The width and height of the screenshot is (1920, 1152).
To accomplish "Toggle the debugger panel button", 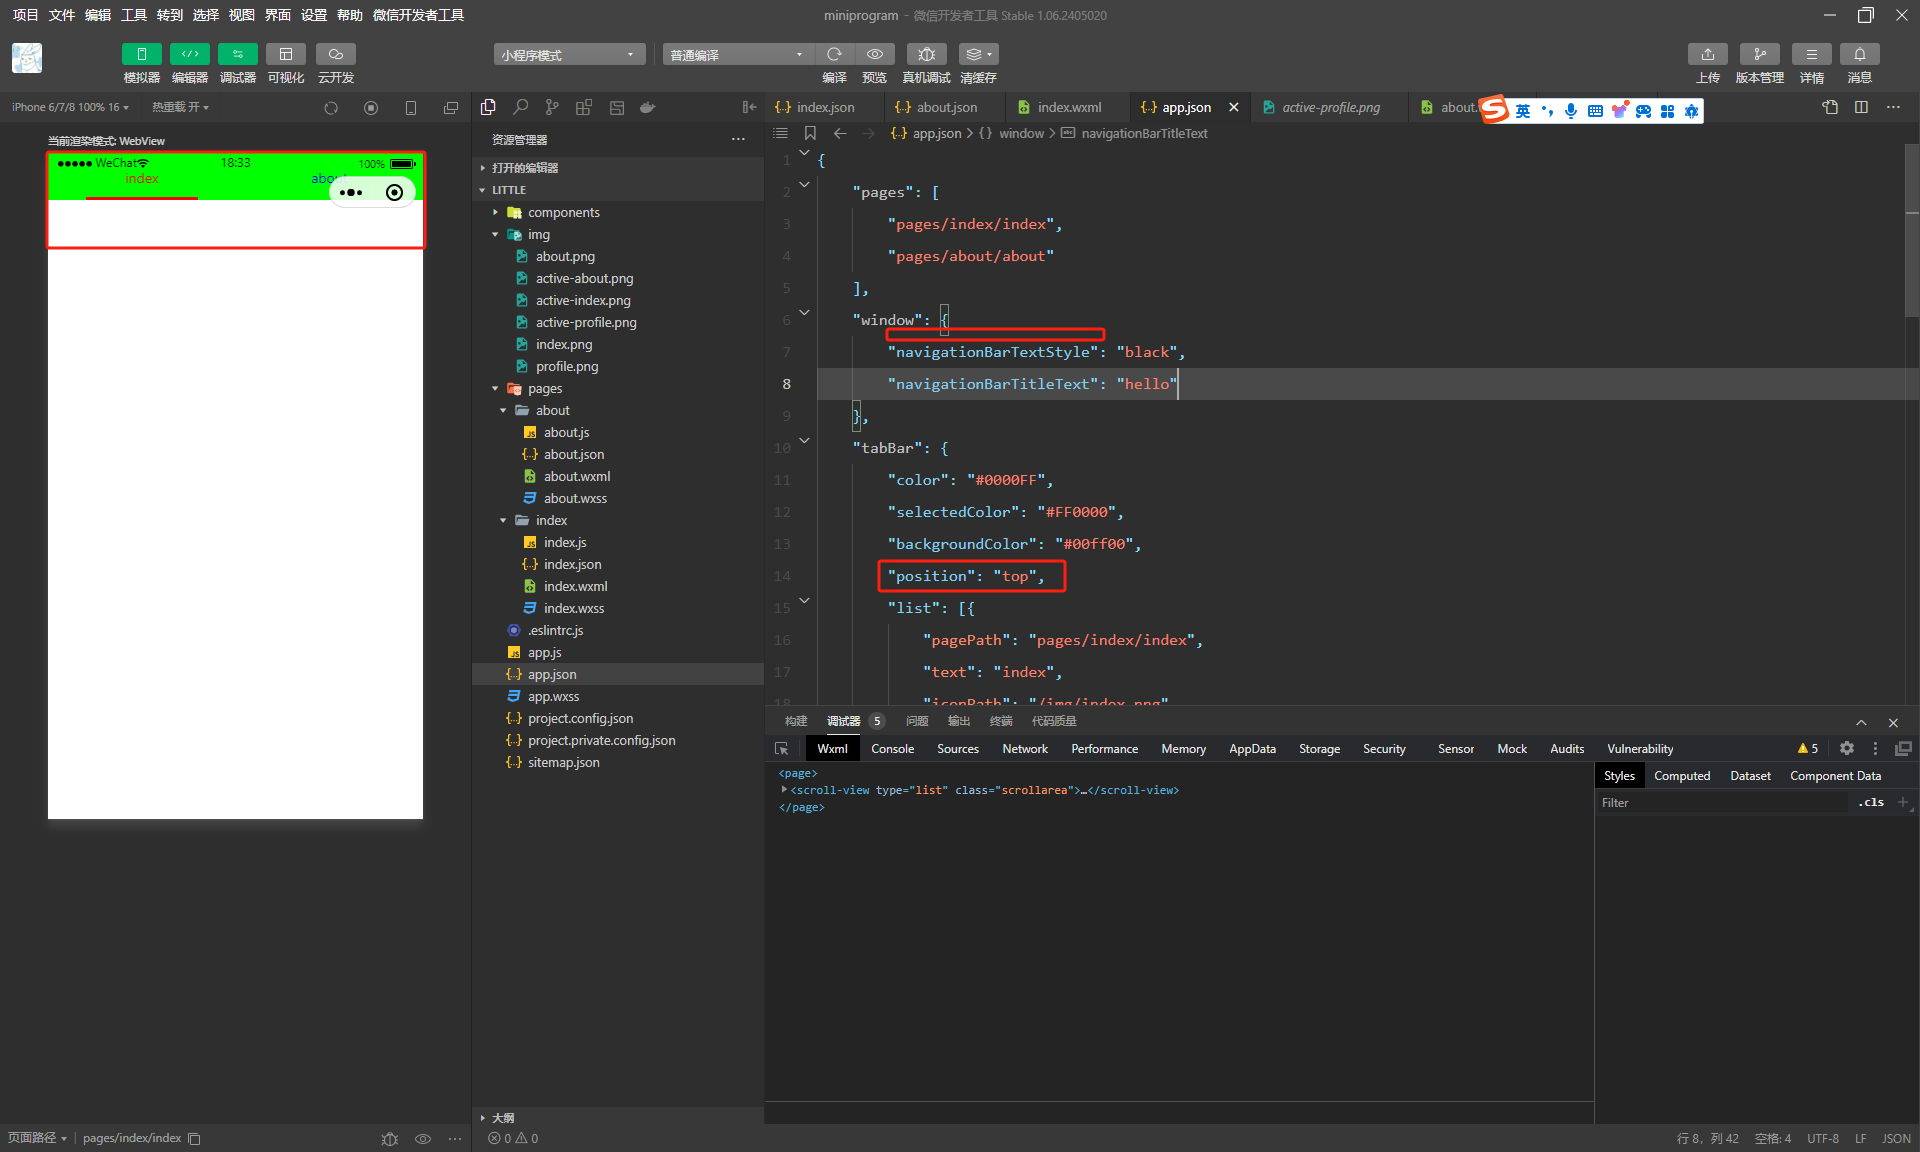I will 237,54.
